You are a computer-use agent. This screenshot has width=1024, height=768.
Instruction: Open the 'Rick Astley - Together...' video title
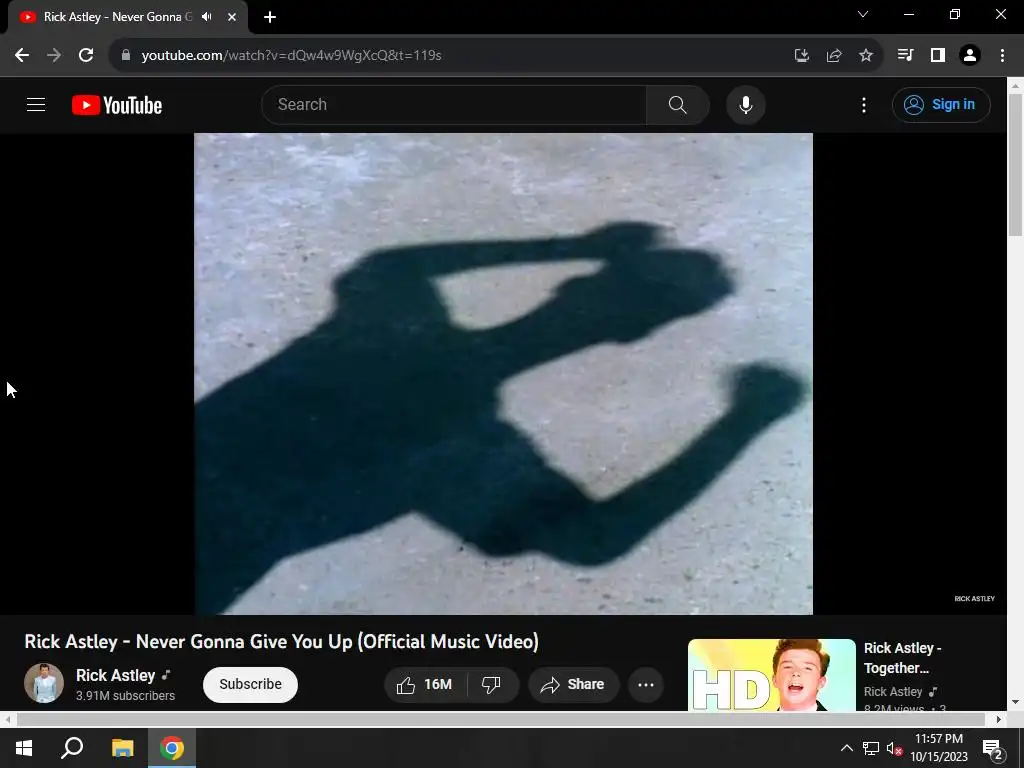coord(903,658)
